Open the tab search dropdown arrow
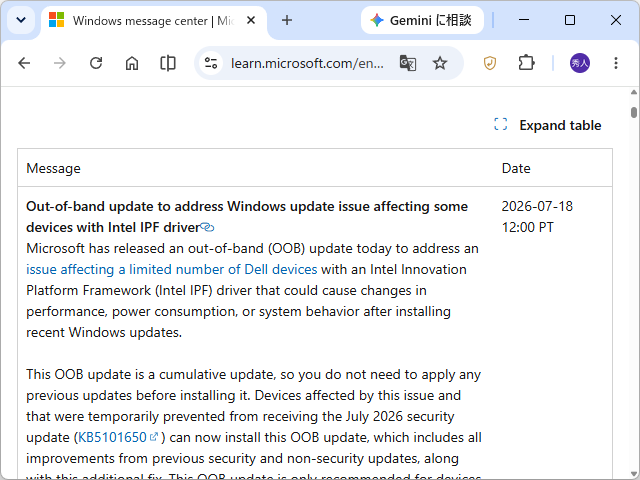This screenshot has width=640, height=480. pos(21,20)
